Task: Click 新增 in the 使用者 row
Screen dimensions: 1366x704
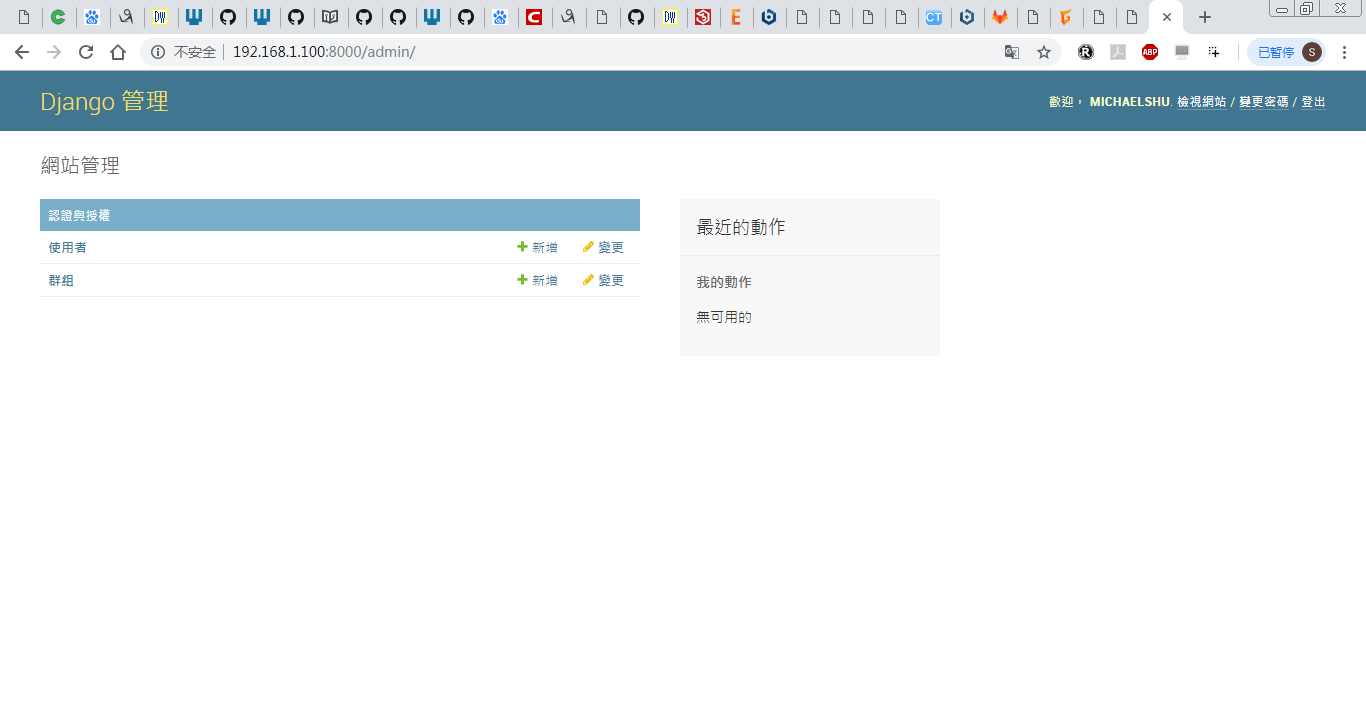Action: [x=538, y=247]
